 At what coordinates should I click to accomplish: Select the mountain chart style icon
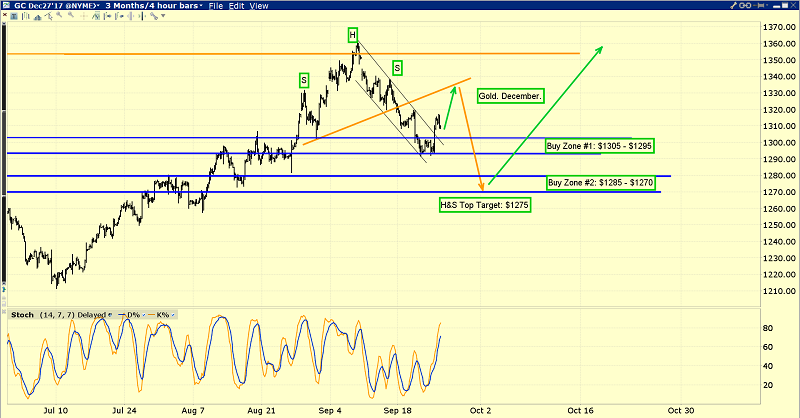point(37,17)
